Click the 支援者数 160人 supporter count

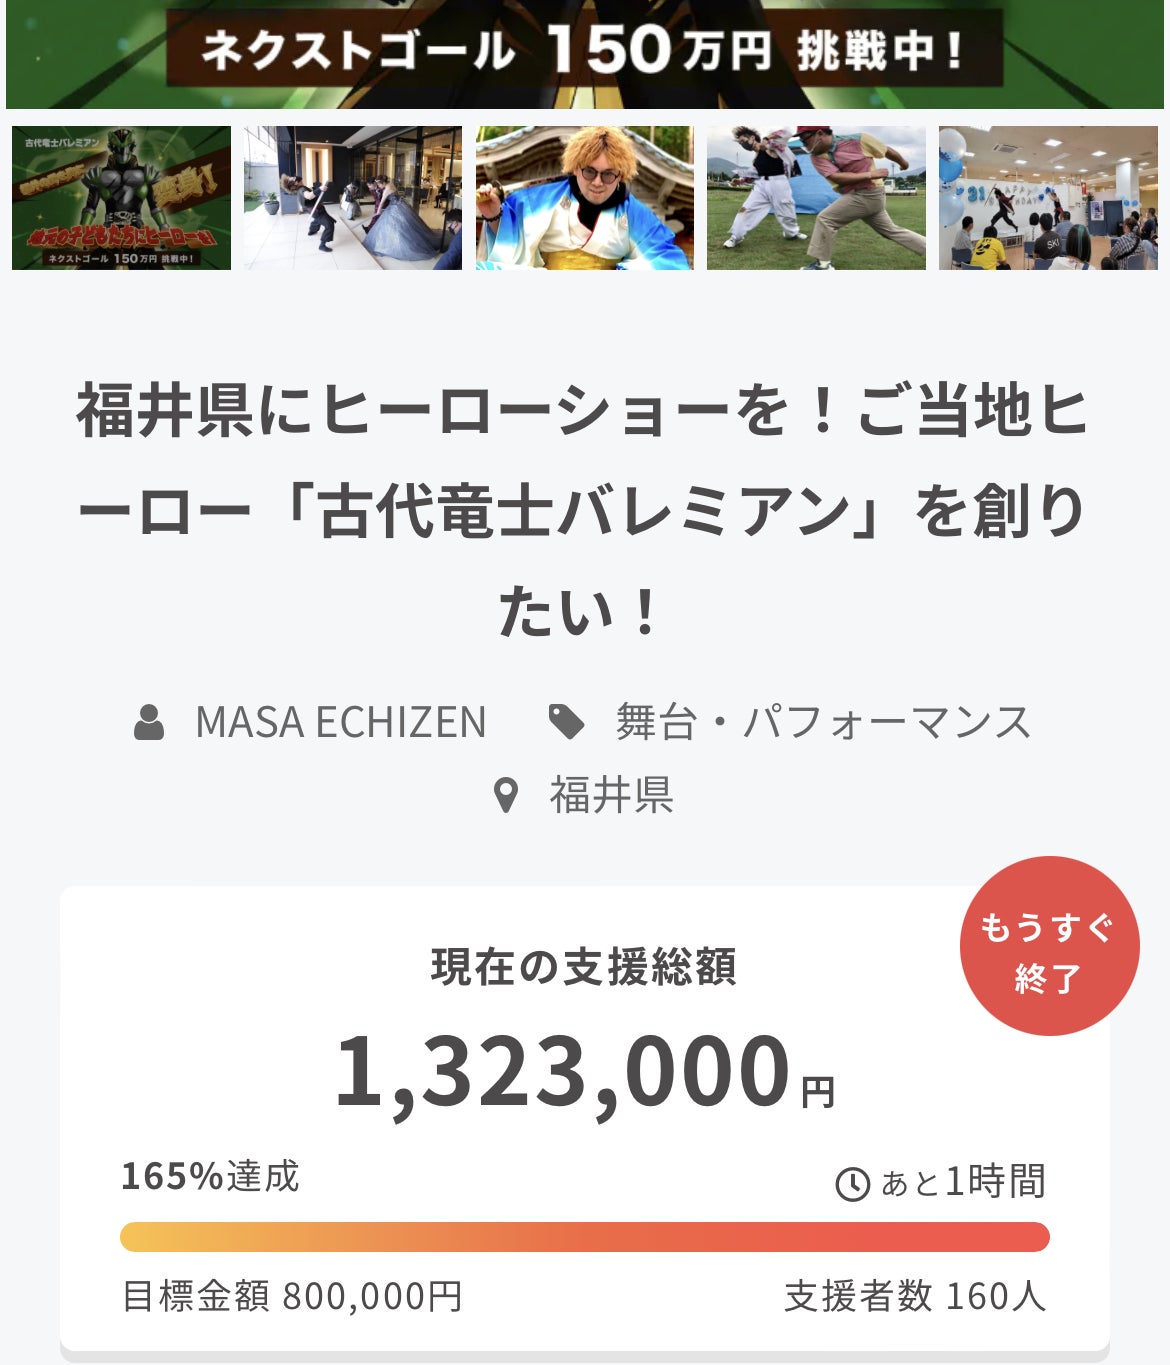(914, 1297)
